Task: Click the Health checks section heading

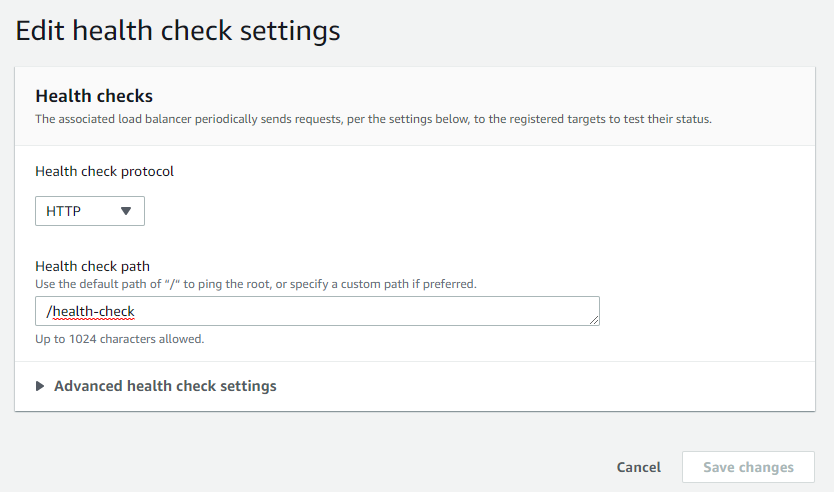Action: (94, 96)
